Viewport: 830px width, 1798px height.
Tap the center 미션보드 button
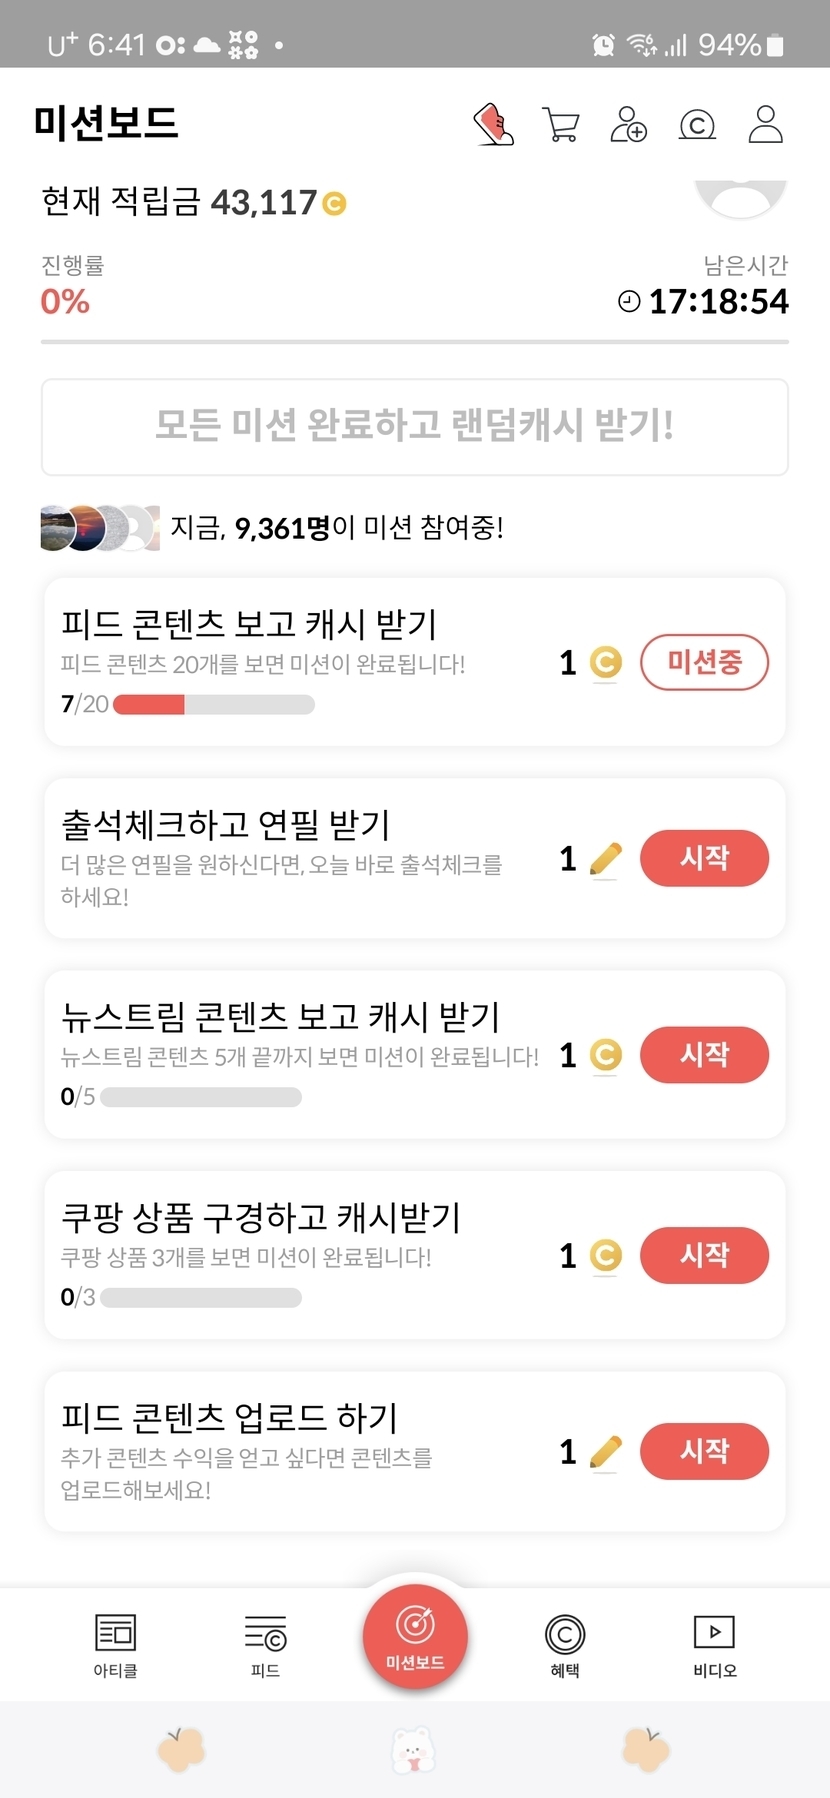pyautogui.click(x=415, y=1637)
